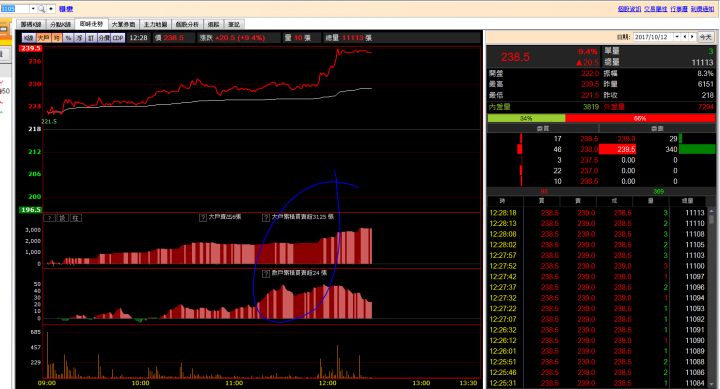Viewport: 720px width, 389px height.
Task: Select ask price 239.0 in order book
Action: pos(626,139)
